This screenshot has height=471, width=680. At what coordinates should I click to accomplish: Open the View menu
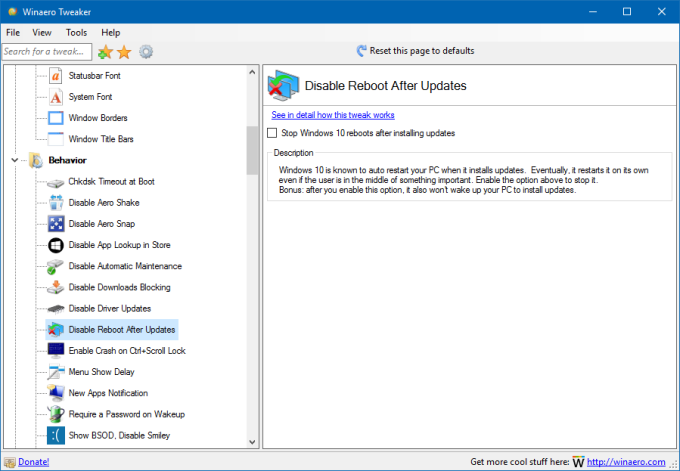42,33
